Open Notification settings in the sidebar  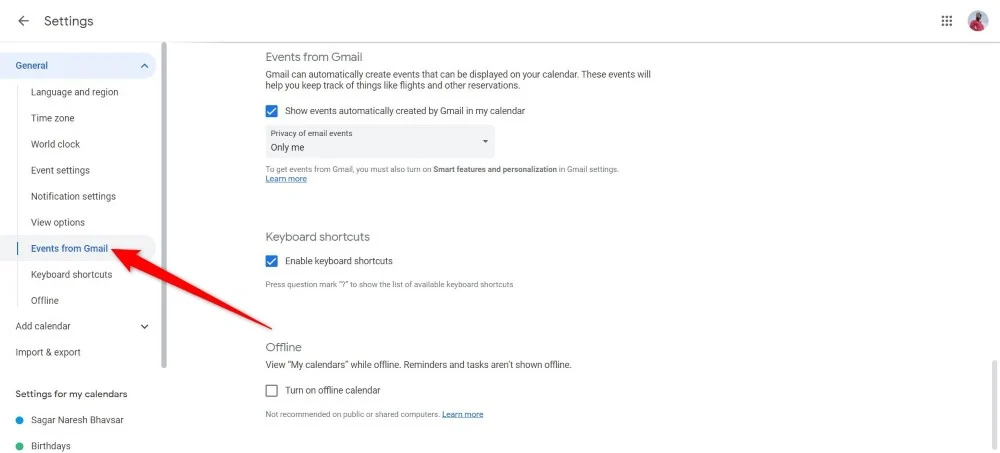[x=73, y=196]
